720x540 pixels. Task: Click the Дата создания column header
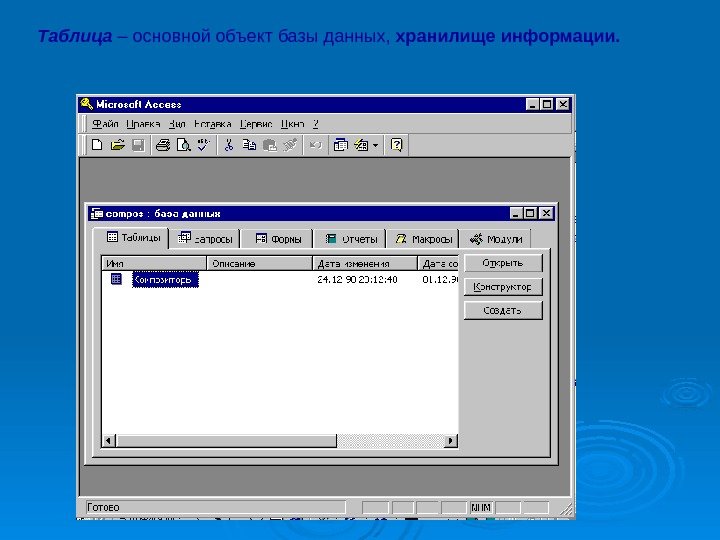439,264
